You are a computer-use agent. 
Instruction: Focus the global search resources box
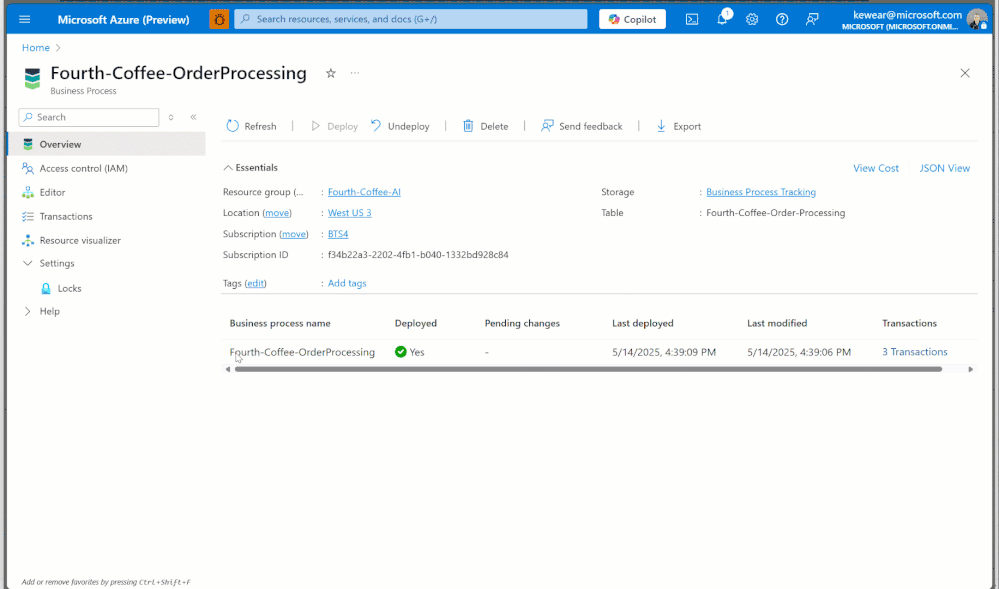[410, 19]
